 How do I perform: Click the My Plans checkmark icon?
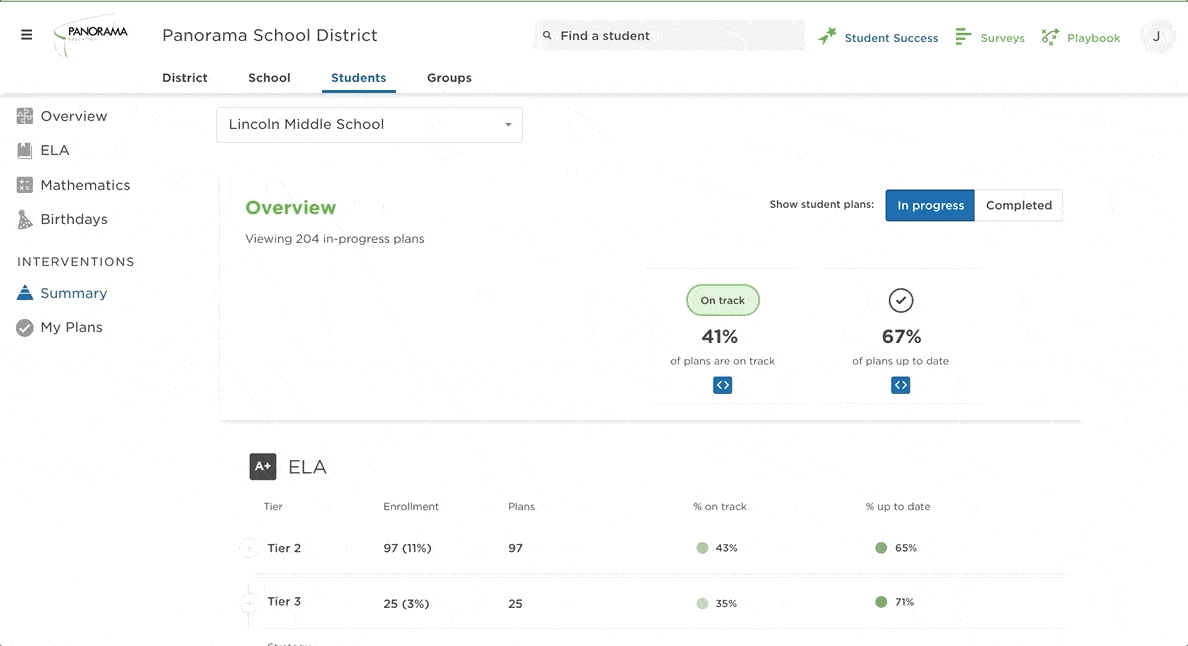(x=25, y=327)
